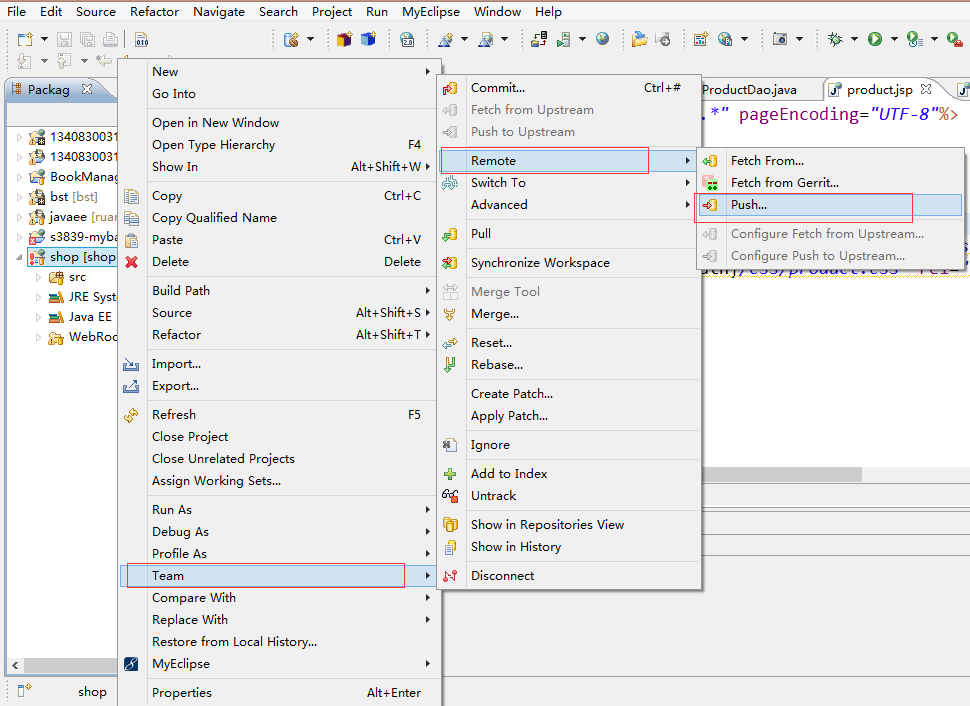Click the Copy icon in context menu
Image resolution: width=970 pixels, height=706 pixels.
(x=131, y=196)
